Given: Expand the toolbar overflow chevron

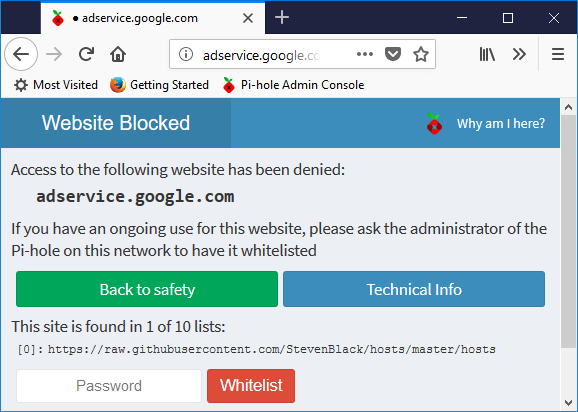Looking at the screenshot, I should pyautogui.click(x=519, y=55).
